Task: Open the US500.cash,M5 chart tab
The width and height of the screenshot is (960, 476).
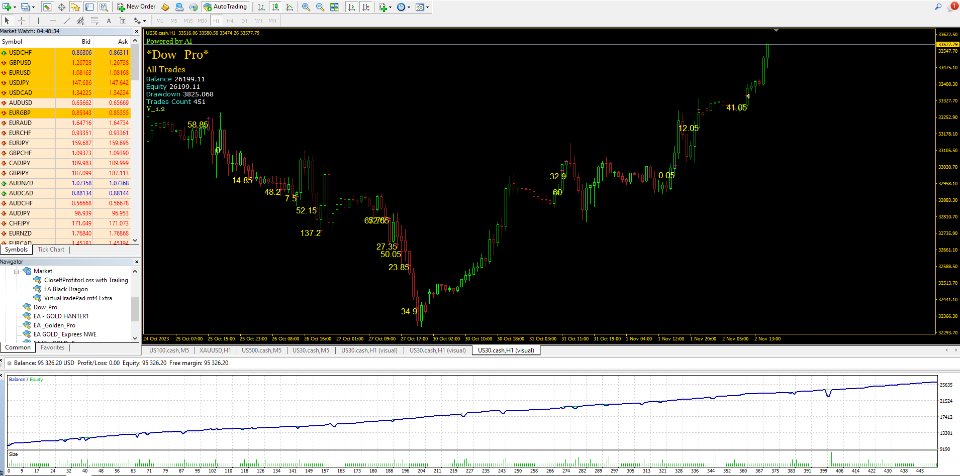Action: [261, 350]
